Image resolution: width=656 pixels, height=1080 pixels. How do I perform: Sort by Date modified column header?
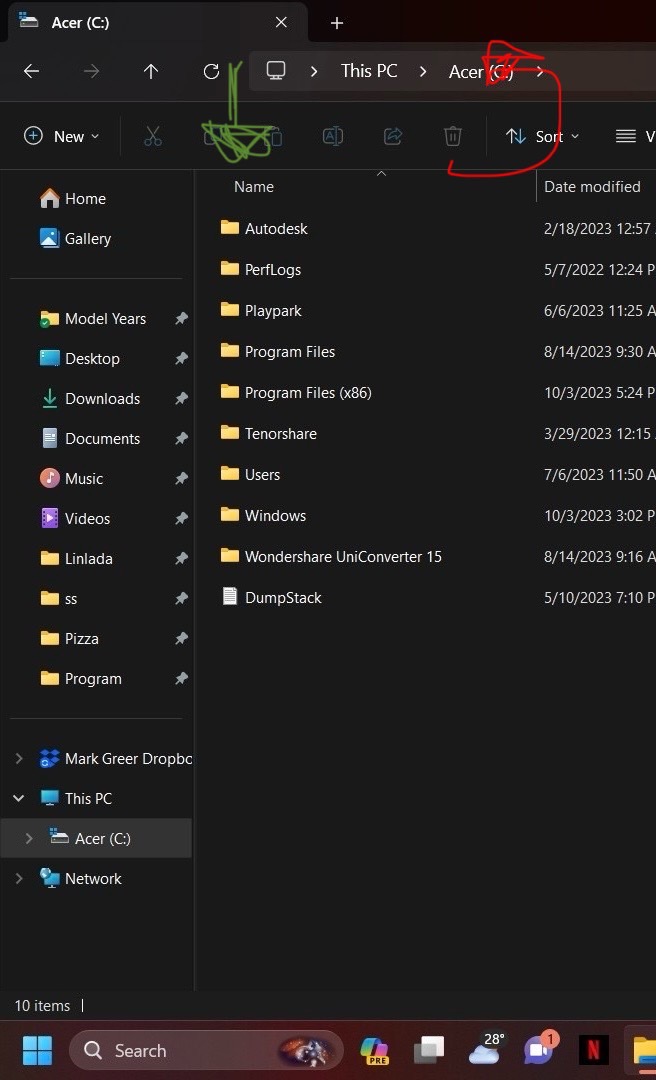pos(593,187)
